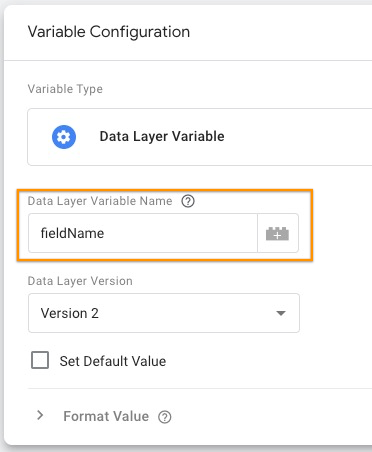Click help icon beside Data Layer Variable Name
Screen dimensions: 372x452
coord(188,201)
